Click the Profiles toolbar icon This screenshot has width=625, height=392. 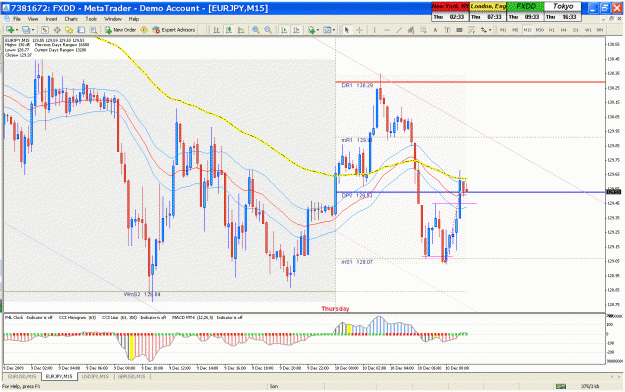click(x=26, y=30)
